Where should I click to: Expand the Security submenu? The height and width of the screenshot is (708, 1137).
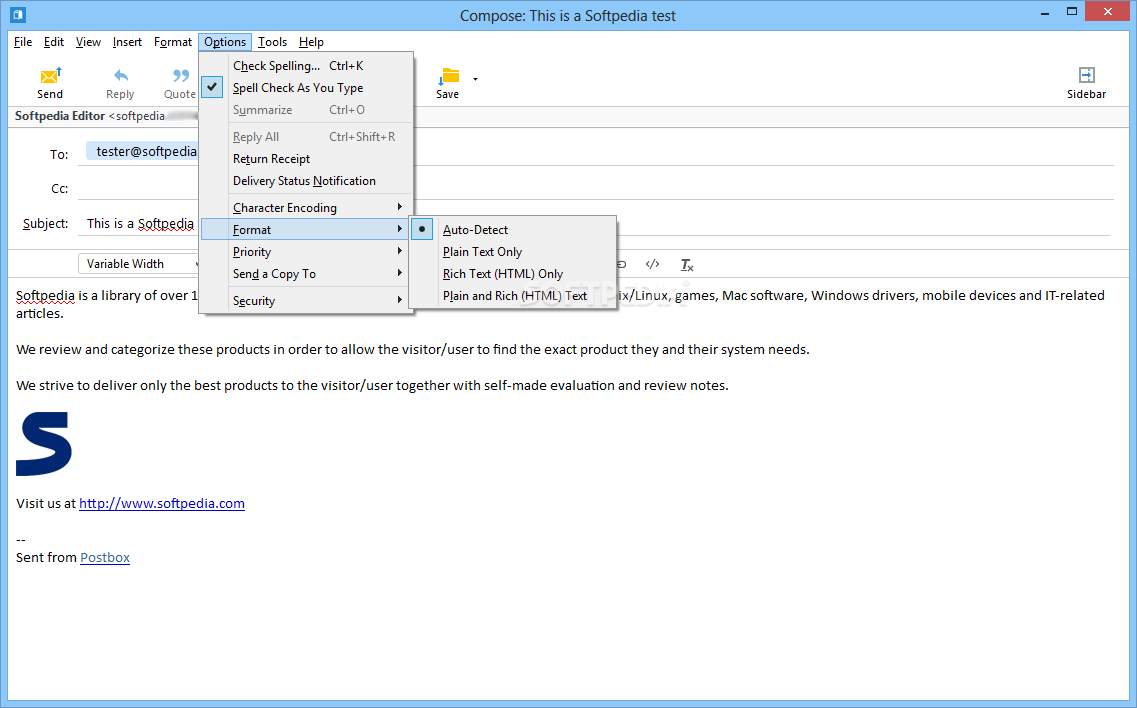(x=306, y=300)
